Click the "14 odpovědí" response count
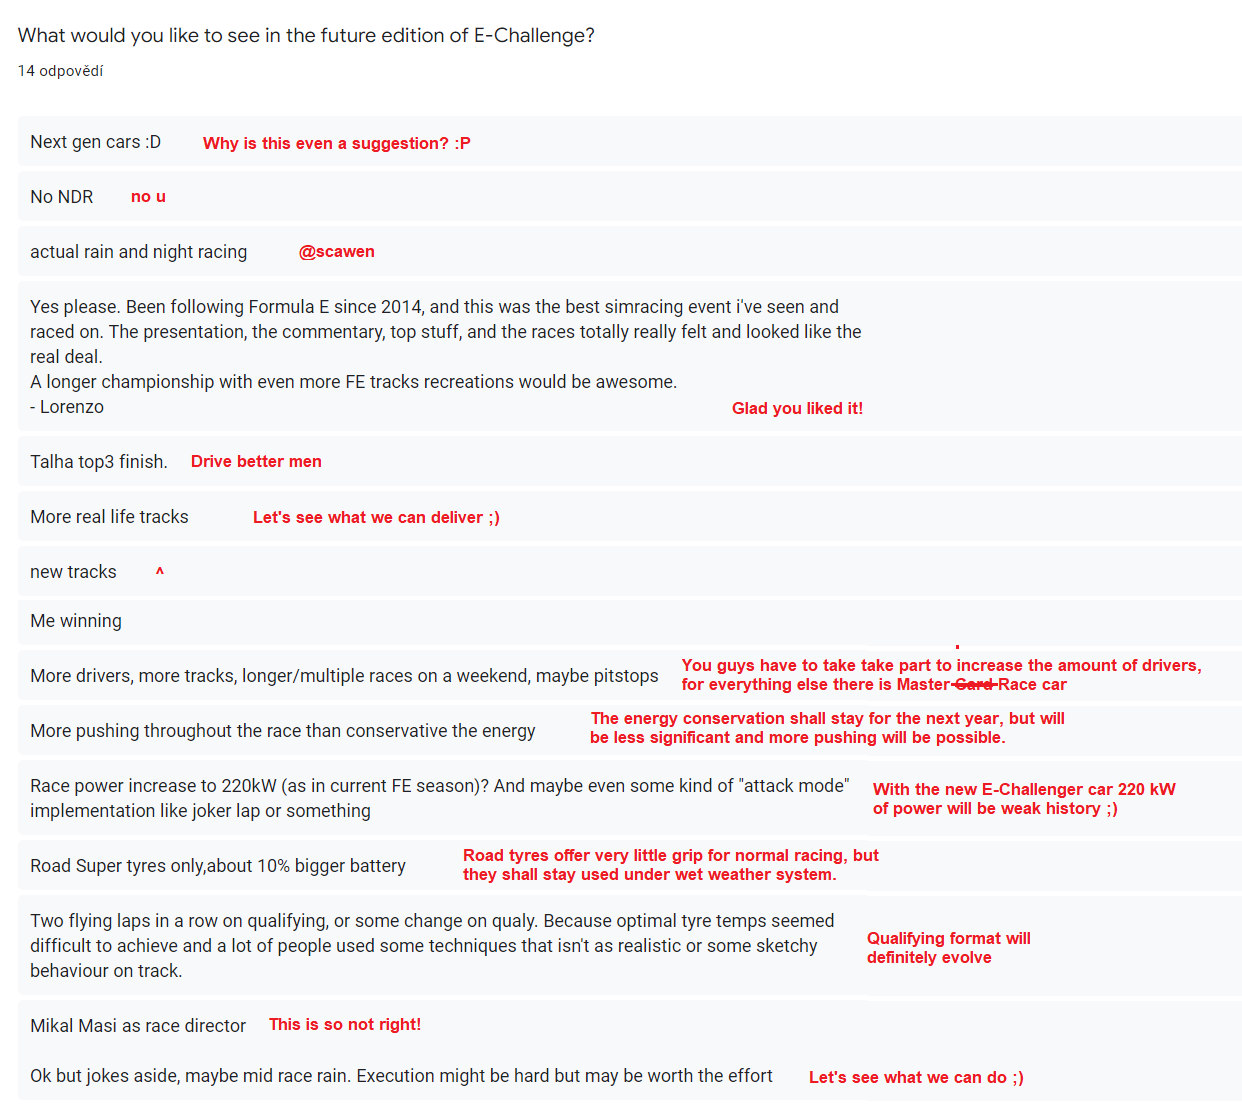The height and width of the screenshot is (1110, 1242). pyautogui.click(x=60, y=71)
